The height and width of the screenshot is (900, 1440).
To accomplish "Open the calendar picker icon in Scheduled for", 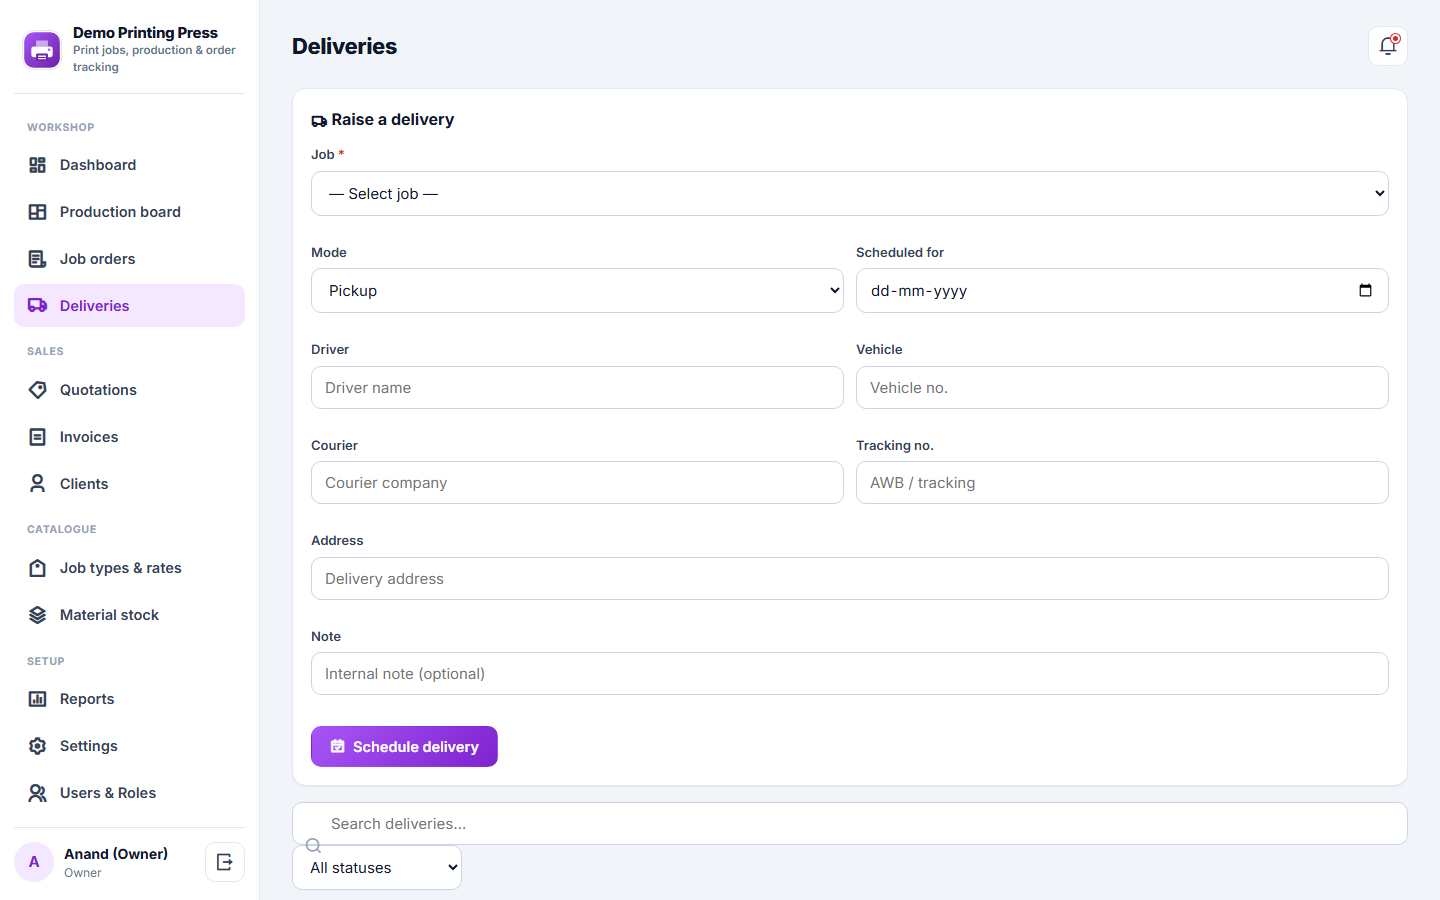I will (1365, 291).
